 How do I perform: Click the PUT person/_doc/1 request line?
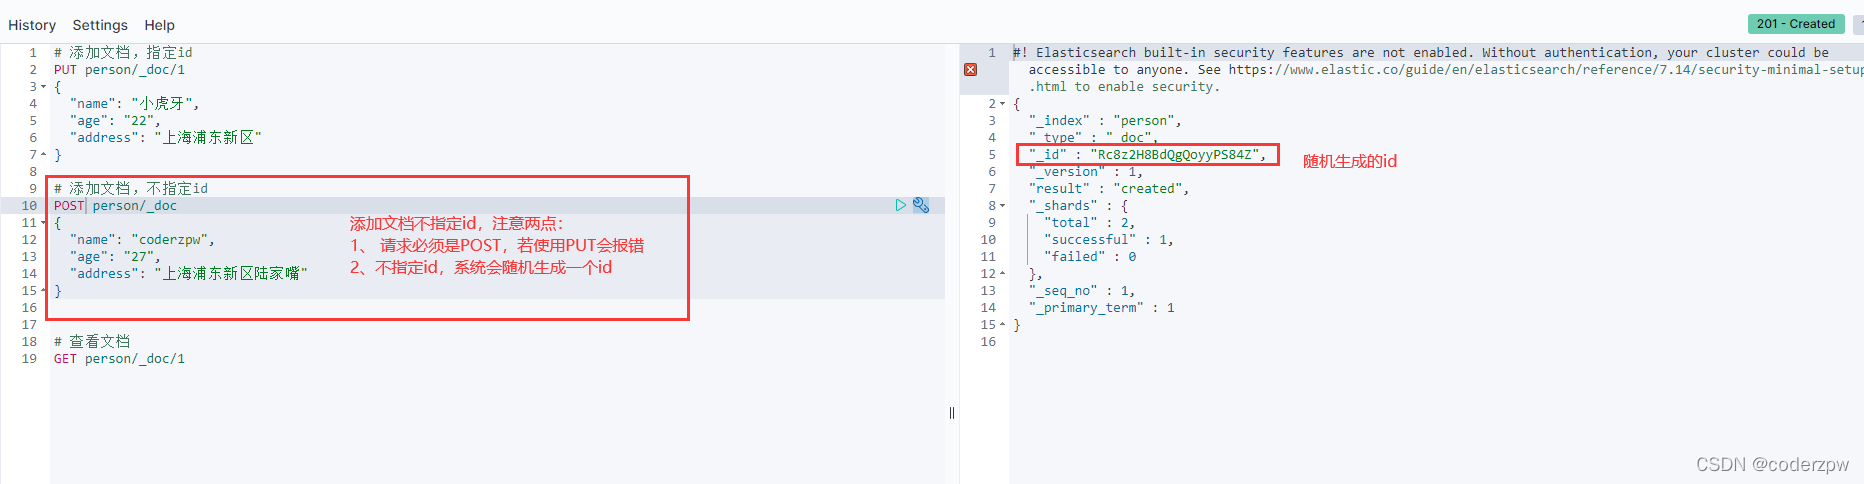pyautogui.click(x=119, y=70)
